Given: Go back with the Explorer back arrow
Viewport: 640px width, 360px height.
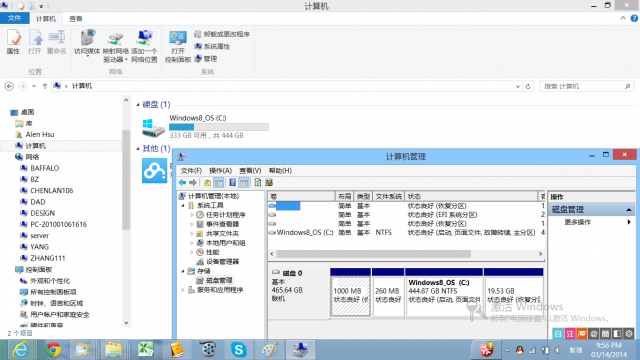Looking at the screenshot, I should 9,86.
